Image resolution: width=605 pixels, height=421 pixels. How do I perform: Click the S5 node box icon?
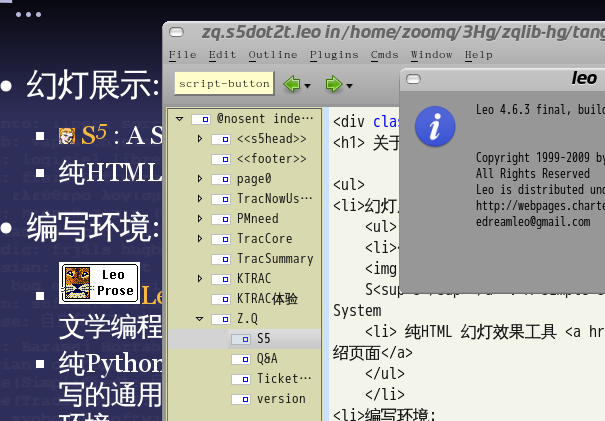pyautogui.click(x=241, y=339)
